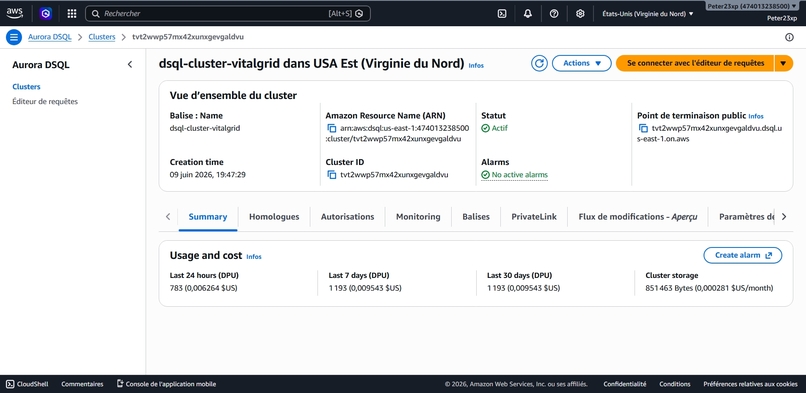Refresh the cluster details
Viewport: 806px width, 393px height.
coord(539,63)
